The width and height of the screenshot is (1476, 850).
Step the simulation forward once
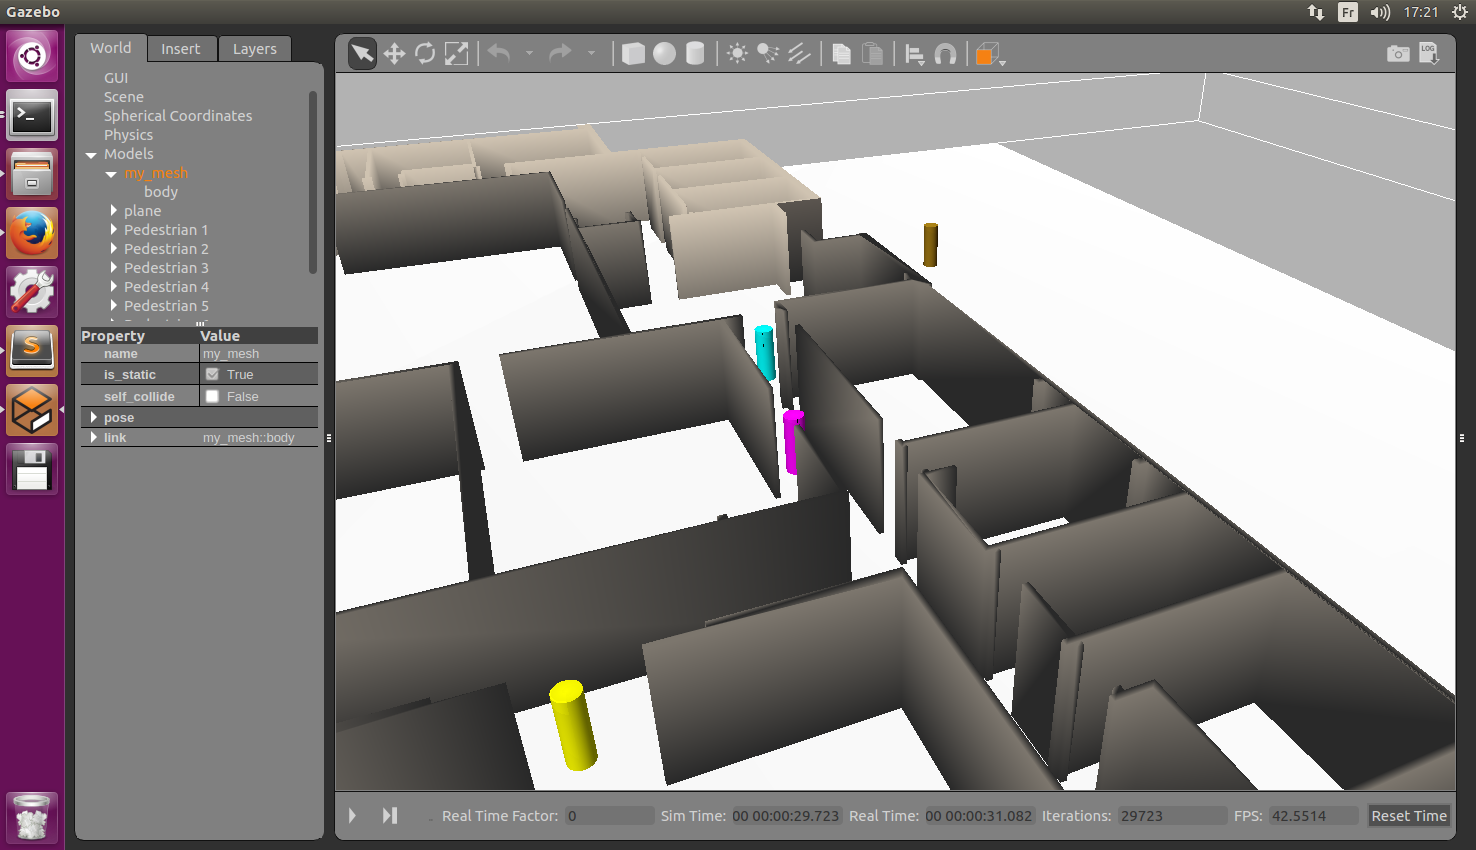coord(390,816)
